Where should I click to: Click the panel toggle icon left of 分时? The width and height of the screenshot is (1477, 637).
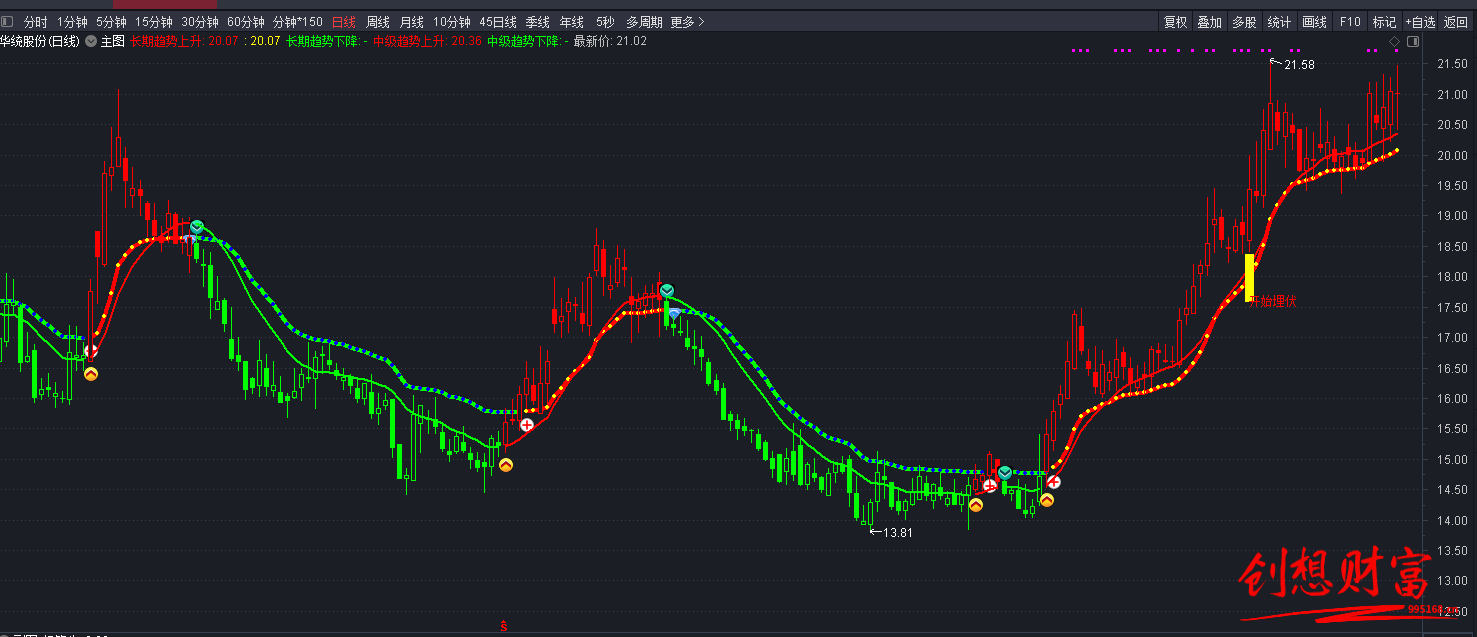7,22
